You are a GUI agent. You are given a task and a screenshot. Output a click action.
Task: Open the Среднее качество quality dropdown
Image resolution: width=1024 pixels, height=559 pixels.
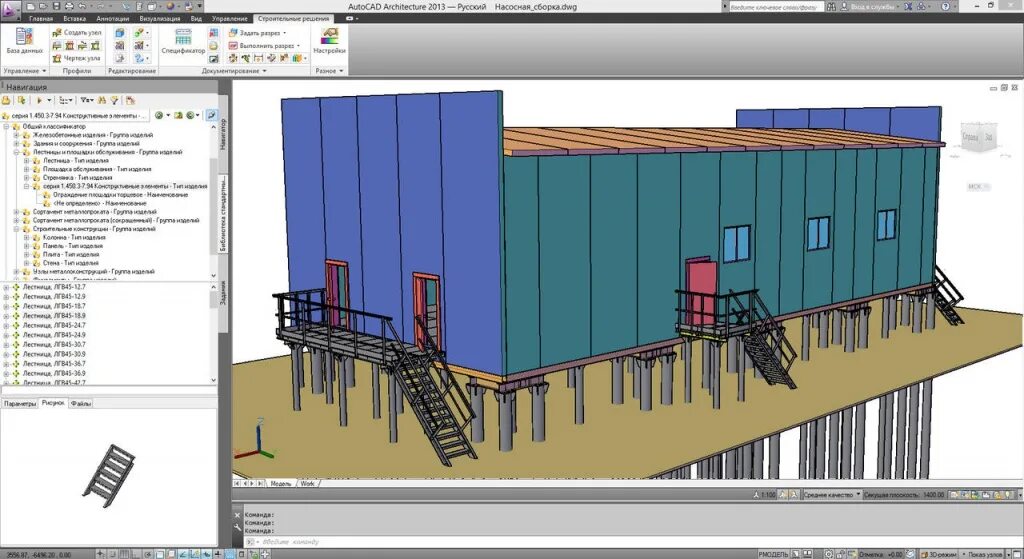(831, 495)
